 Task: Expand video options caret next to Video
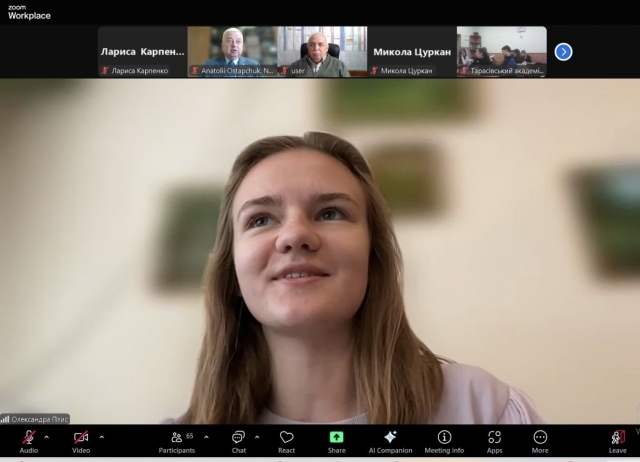tap(102, 437)
